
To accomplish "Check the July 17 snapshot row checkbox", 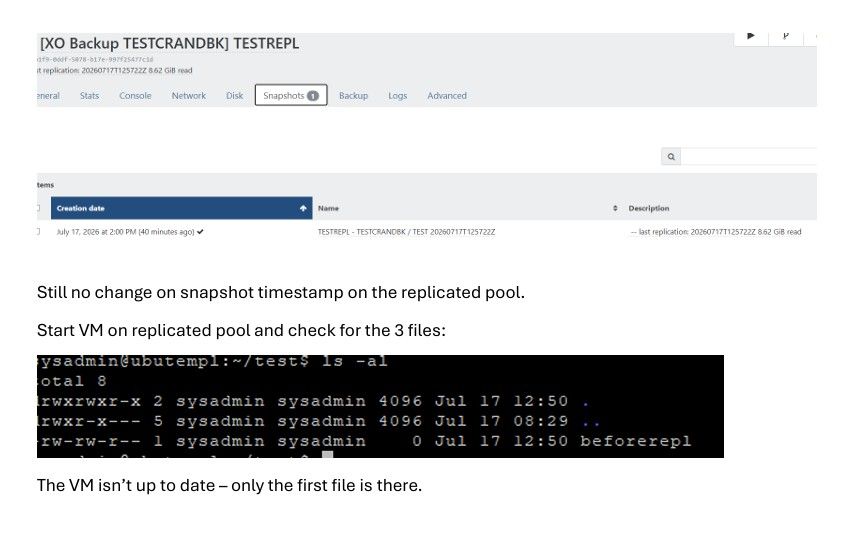I will [x=38, y=232].
